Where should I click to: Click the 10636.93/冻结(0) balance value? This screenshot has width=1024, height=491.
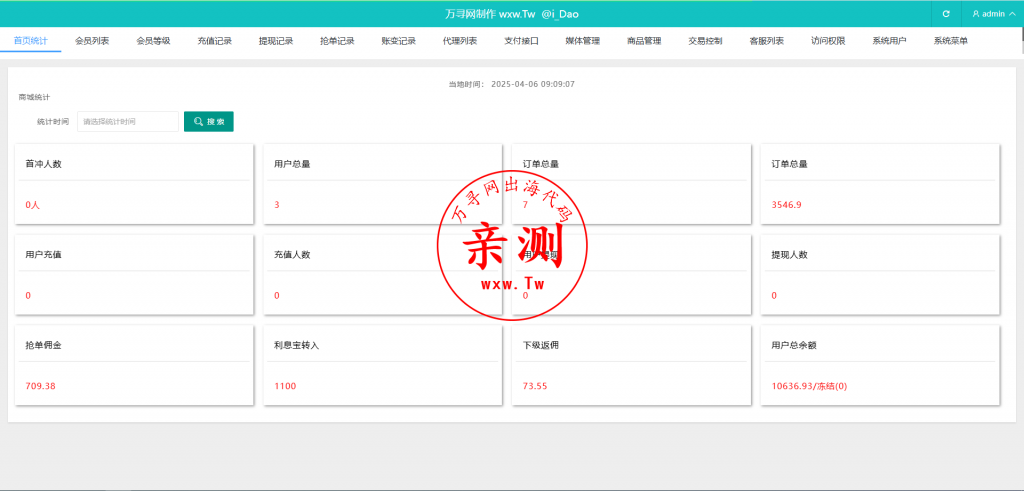click(x=810, y=386)
